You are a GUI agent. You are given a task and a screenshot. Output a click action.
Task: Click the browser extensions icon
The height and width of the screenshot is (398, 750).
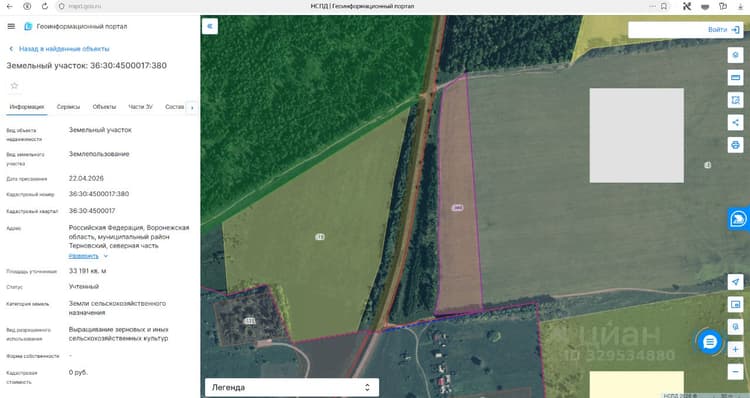coord(723,6)
